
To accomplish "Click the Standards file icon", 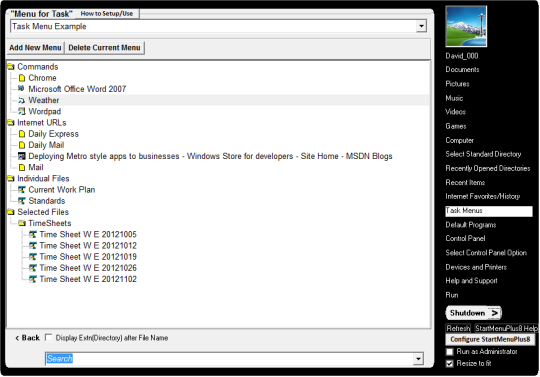I will click(x=22, y=201).
